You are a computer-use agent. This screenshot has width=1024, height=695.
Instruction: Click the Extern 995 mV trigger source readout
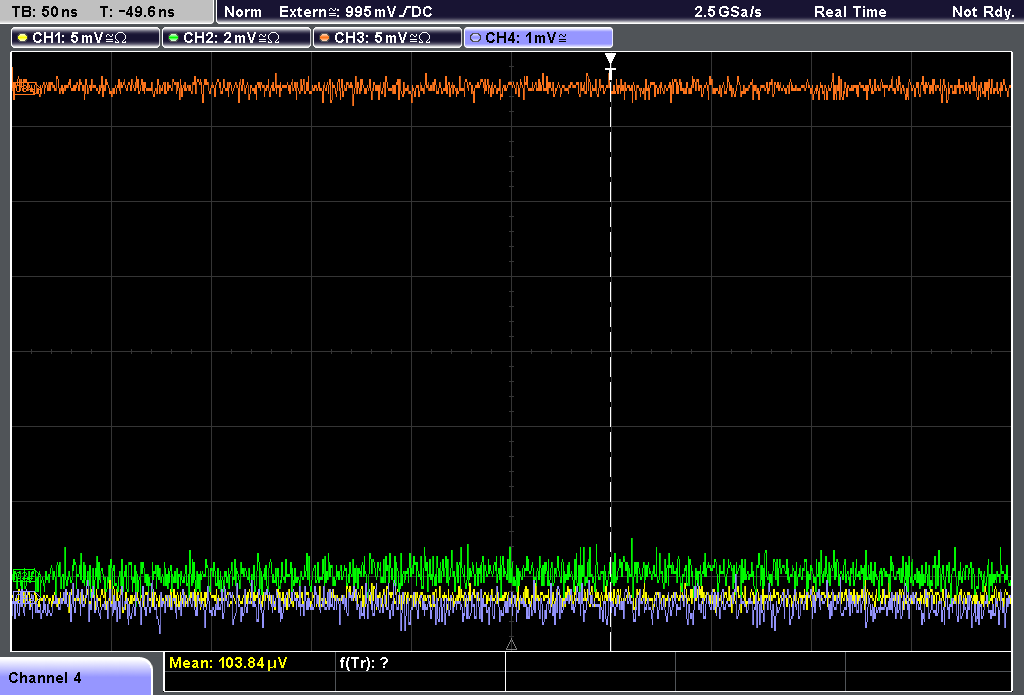pyautogui.click(x=356, y=12)
